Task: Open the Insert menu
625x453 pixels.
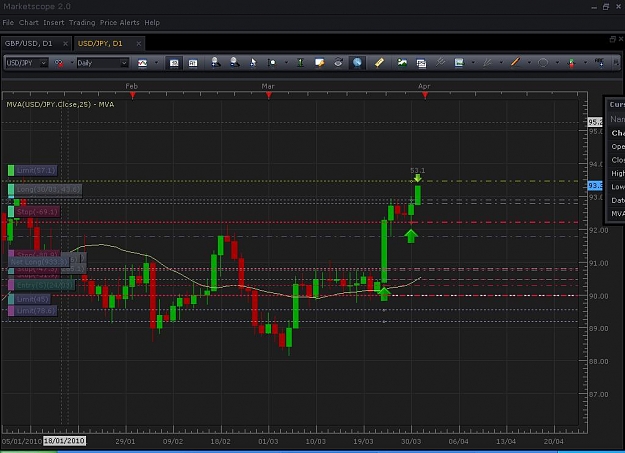Action: pos(54,23)
